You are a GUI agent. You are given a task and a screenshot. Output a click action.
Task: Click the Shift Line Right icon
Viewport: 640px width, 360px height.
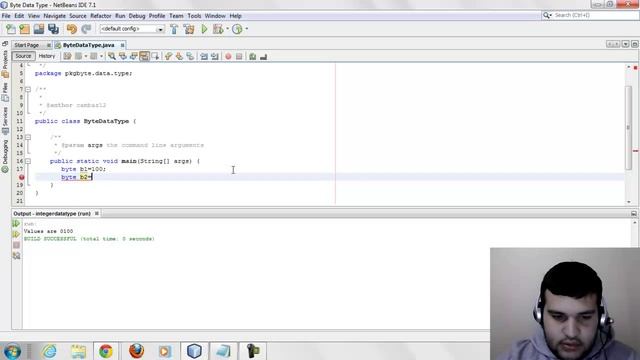click(x=215, y=56)
